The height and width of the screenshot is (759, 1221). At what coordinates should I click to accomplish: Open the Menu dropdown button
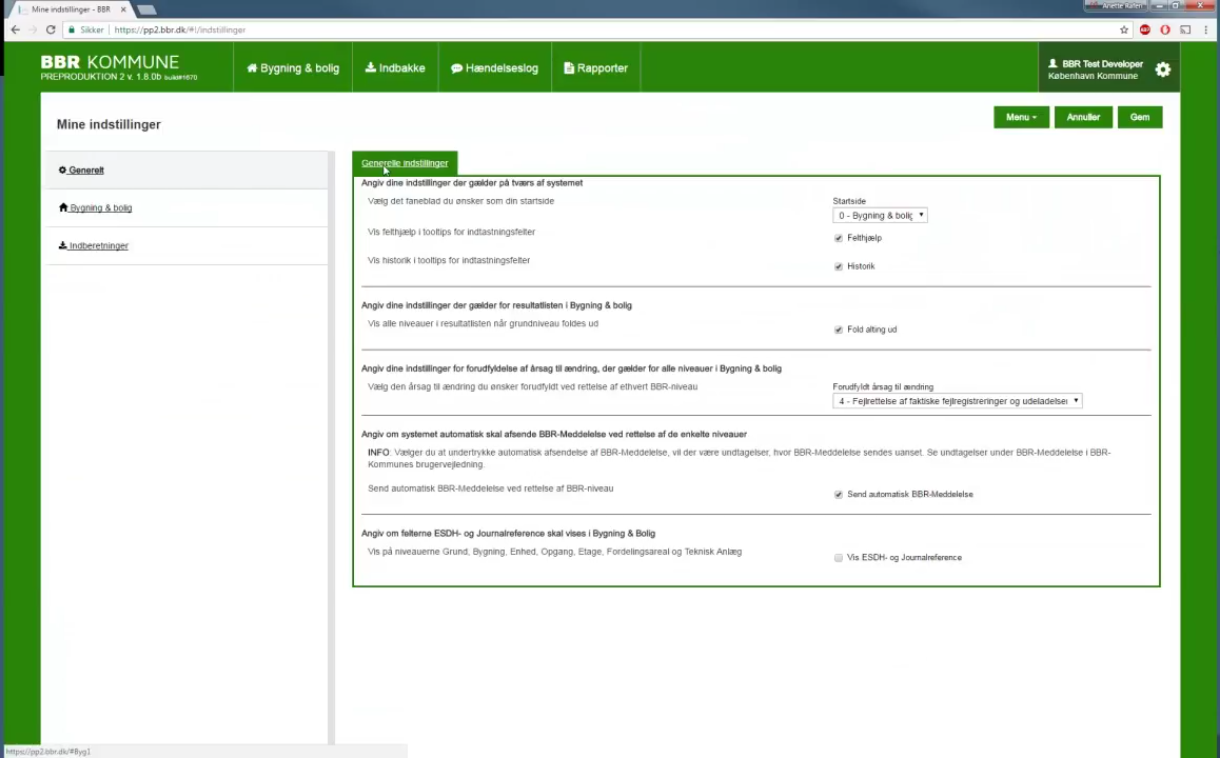tap(1021, 117)
